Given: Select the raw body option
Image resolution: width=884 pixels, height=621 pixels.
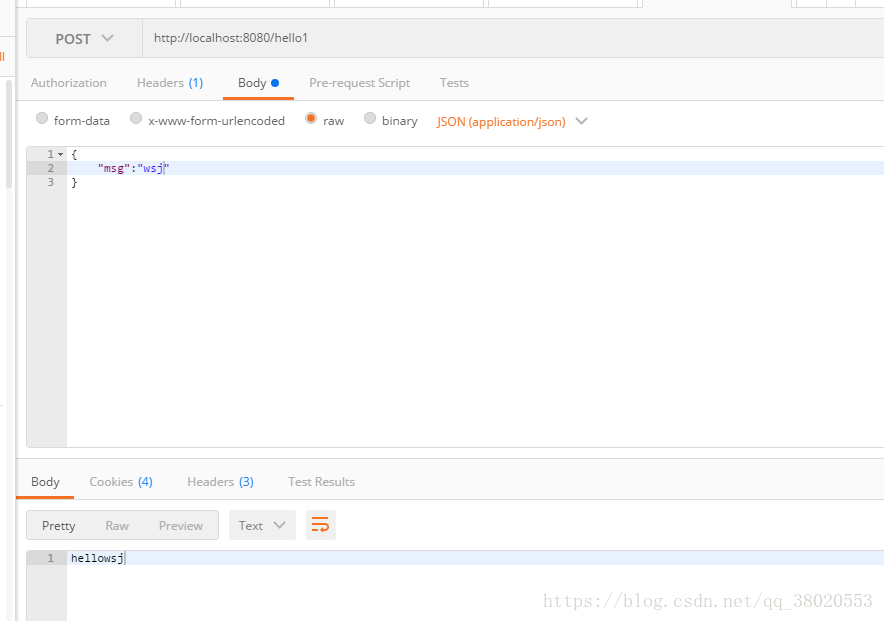Looking at the screenshot, I should tap(311, 118).
